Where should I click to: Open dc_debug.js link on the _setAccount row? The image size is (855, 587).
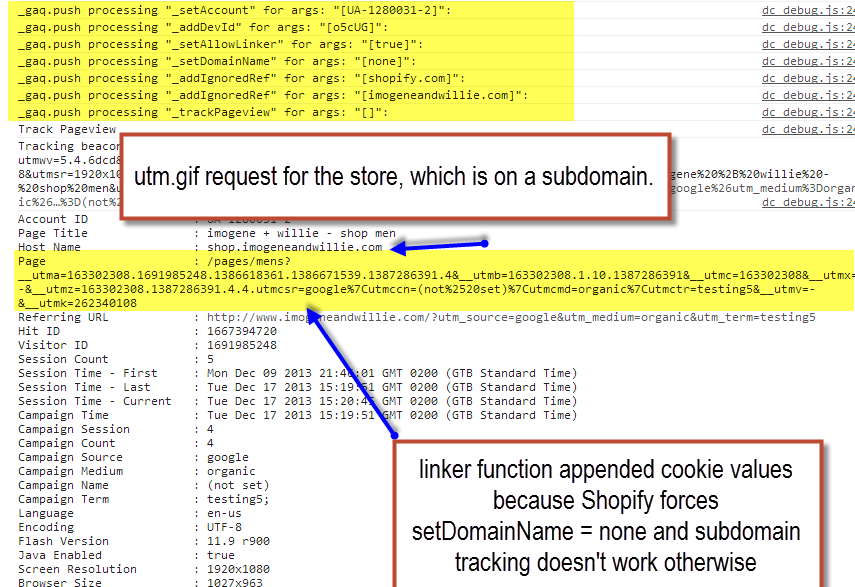pyautogui.click(x=808, y=10)
